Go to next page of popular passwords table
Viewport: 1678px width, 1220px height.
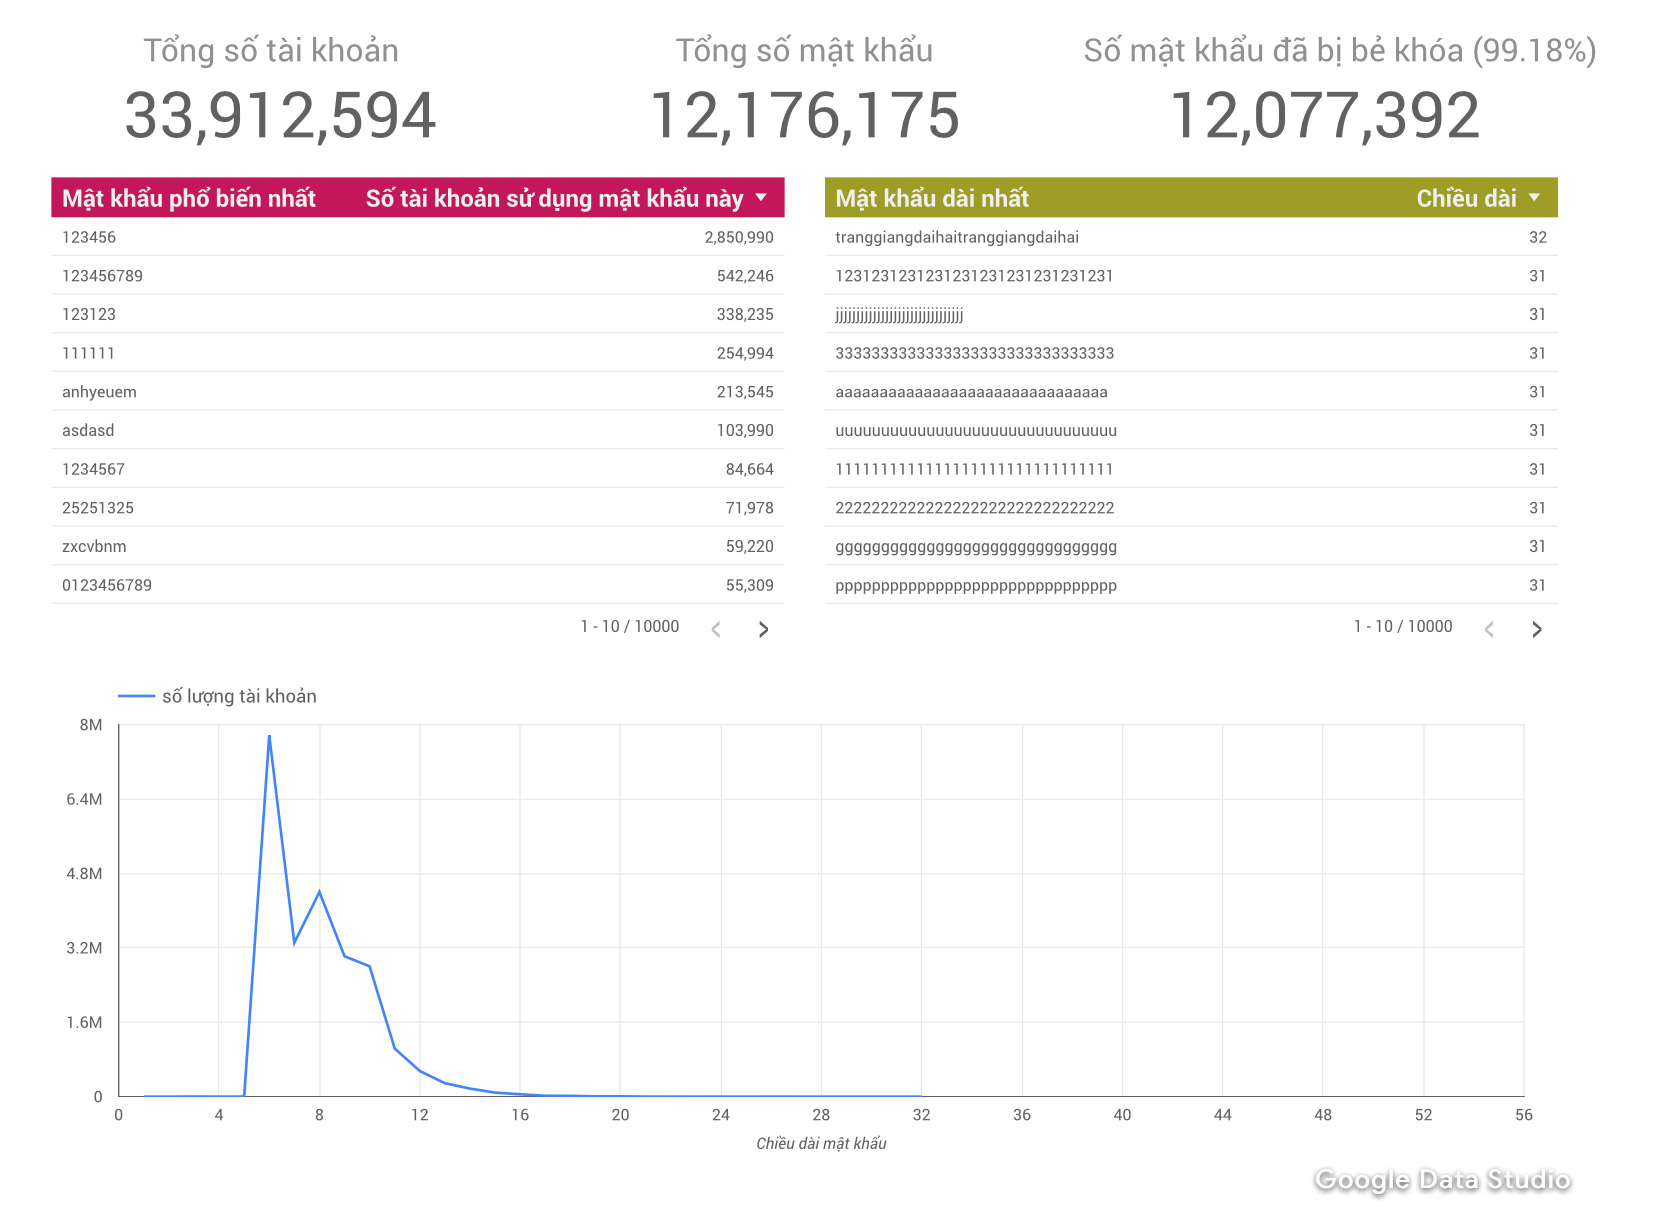(763, 629)
